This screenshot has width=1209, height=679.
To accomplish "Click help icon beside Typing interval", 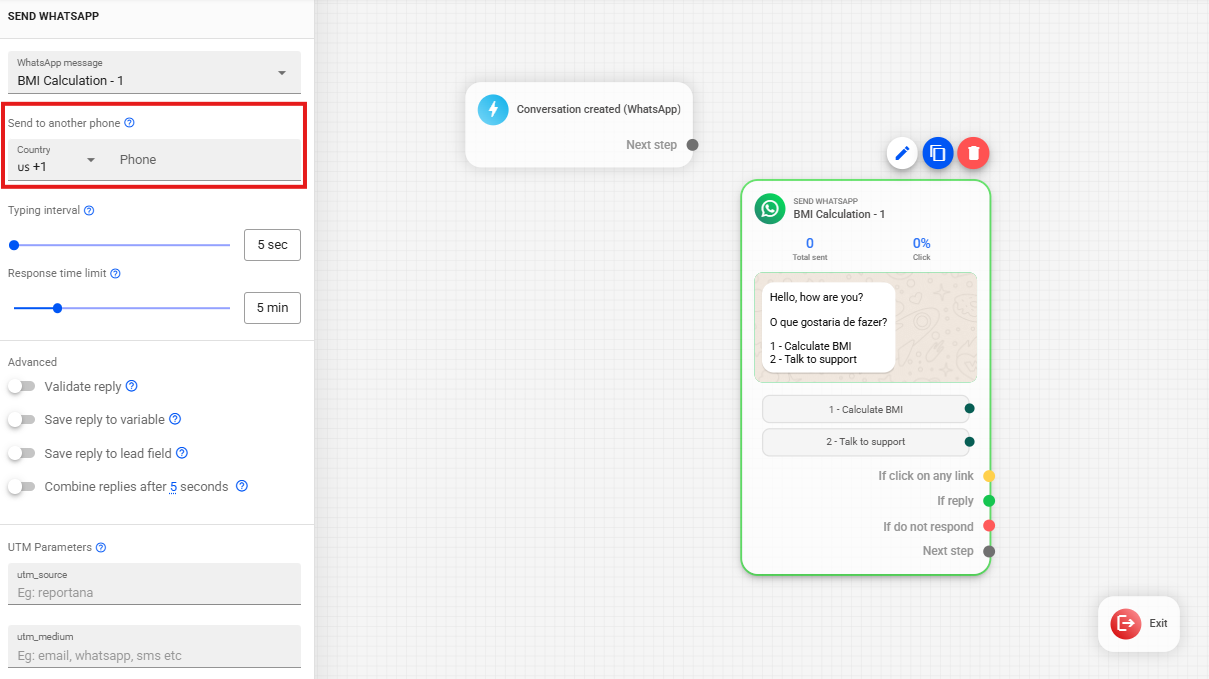I will [x=89, y=211].
